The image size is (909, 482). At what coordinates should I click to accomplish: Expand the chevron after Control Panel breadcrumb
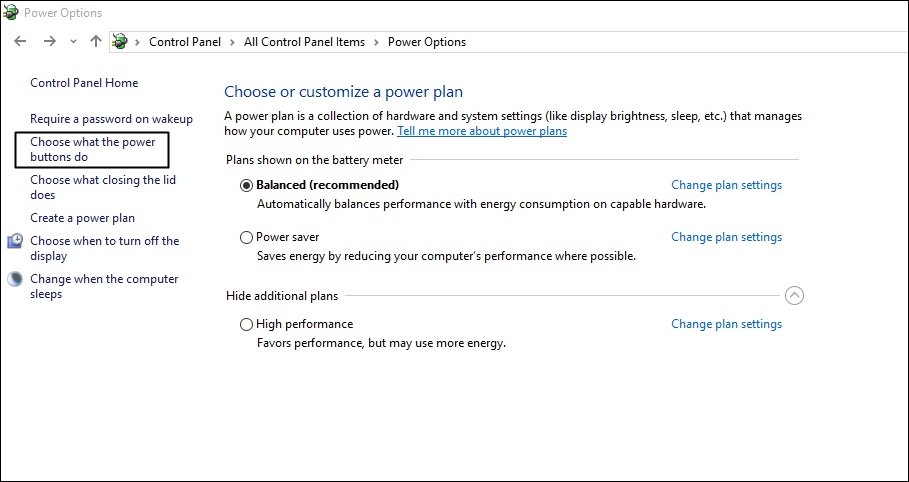[232, 42]
